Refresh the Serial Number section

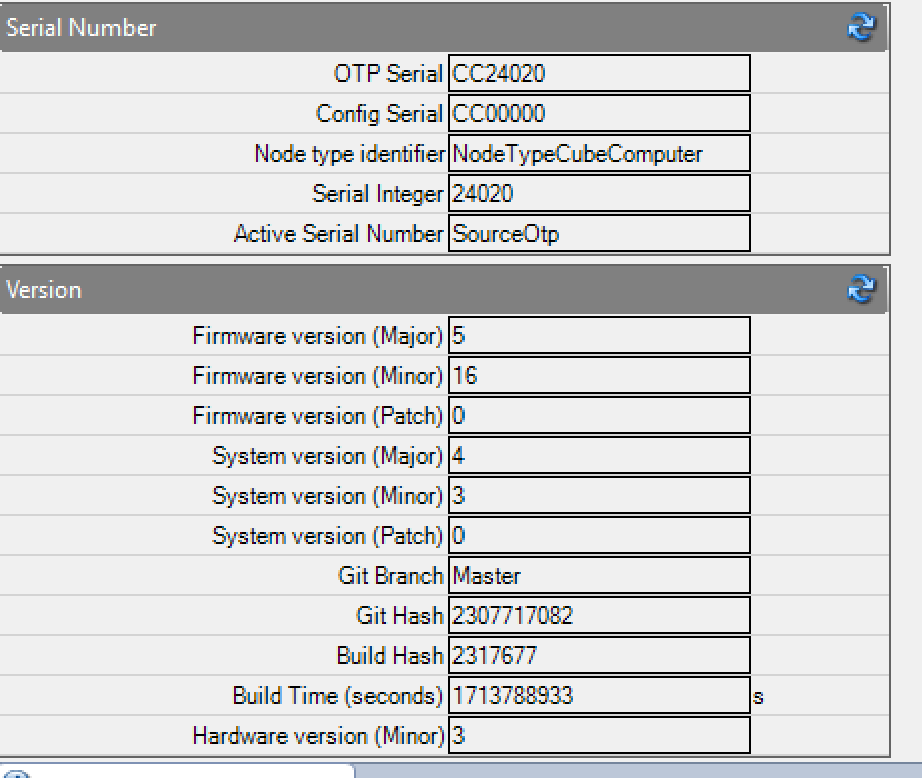[860, 27]
